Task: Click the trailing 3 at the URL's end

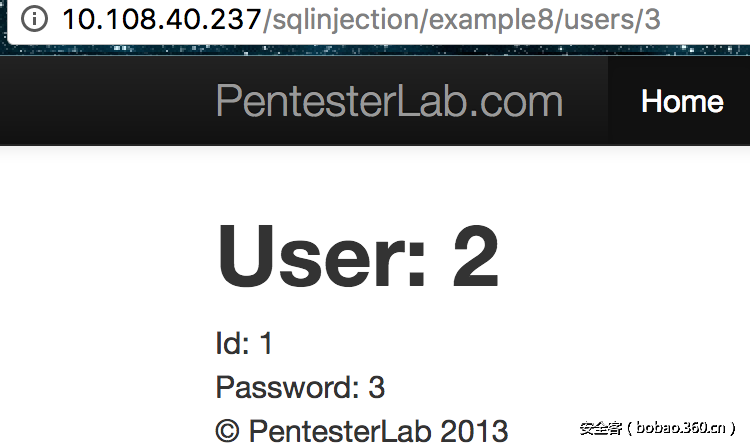Action: tap(652, 19)
